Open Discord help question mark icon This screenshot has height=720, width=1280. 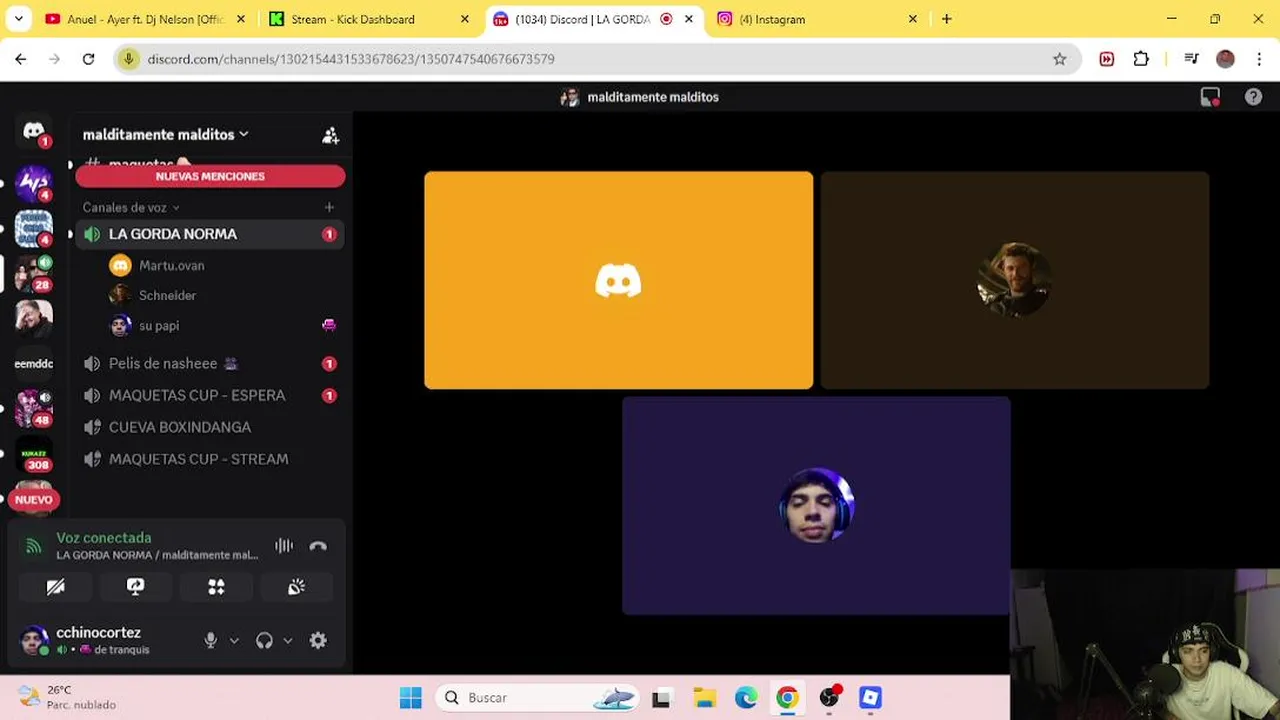click(1253, 97)
